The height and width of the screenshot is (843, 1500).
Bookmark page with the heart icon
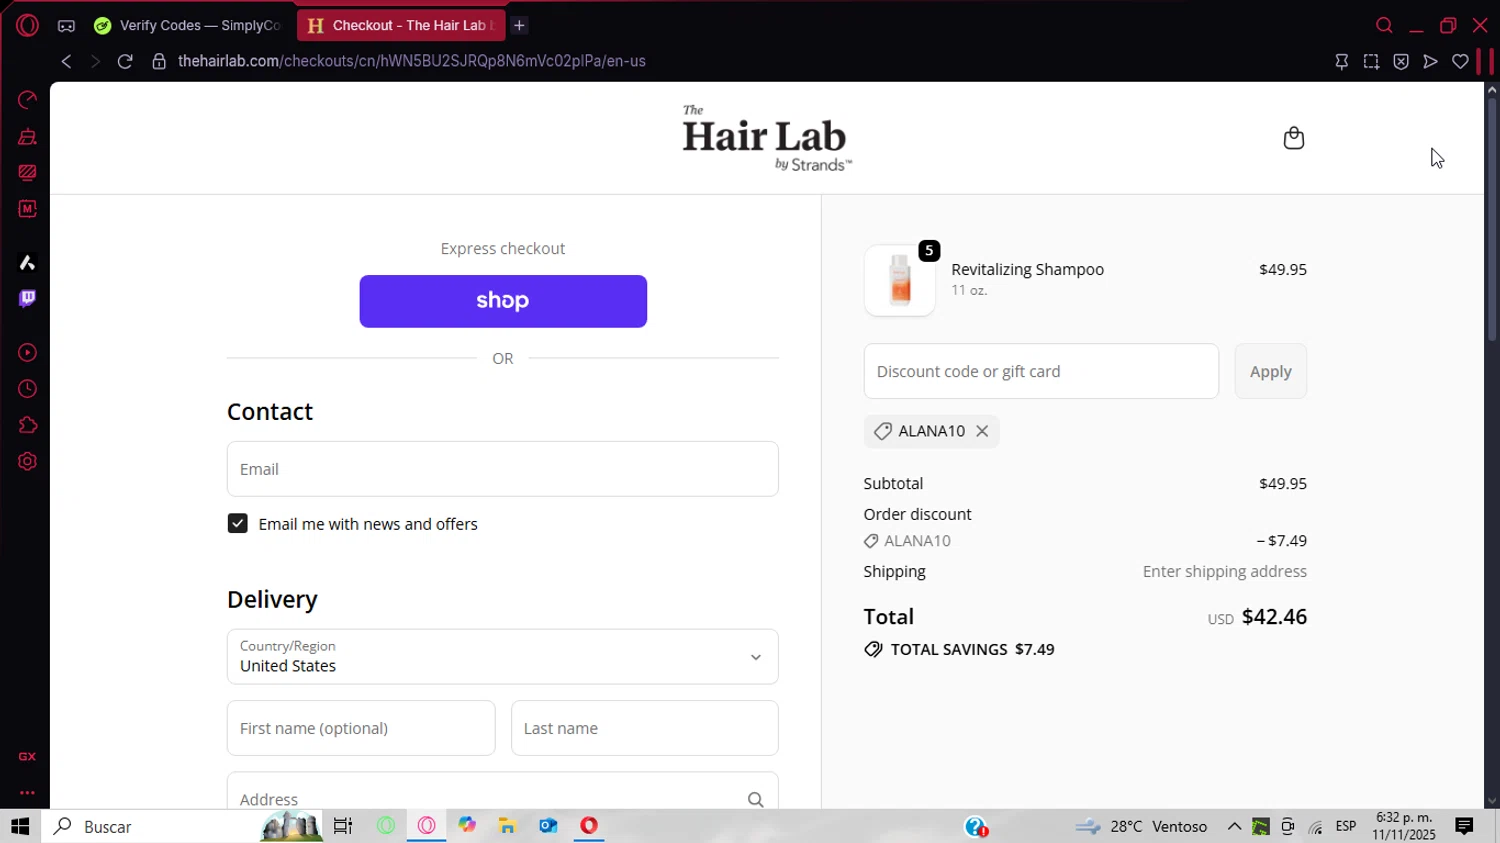point(1460,62)
